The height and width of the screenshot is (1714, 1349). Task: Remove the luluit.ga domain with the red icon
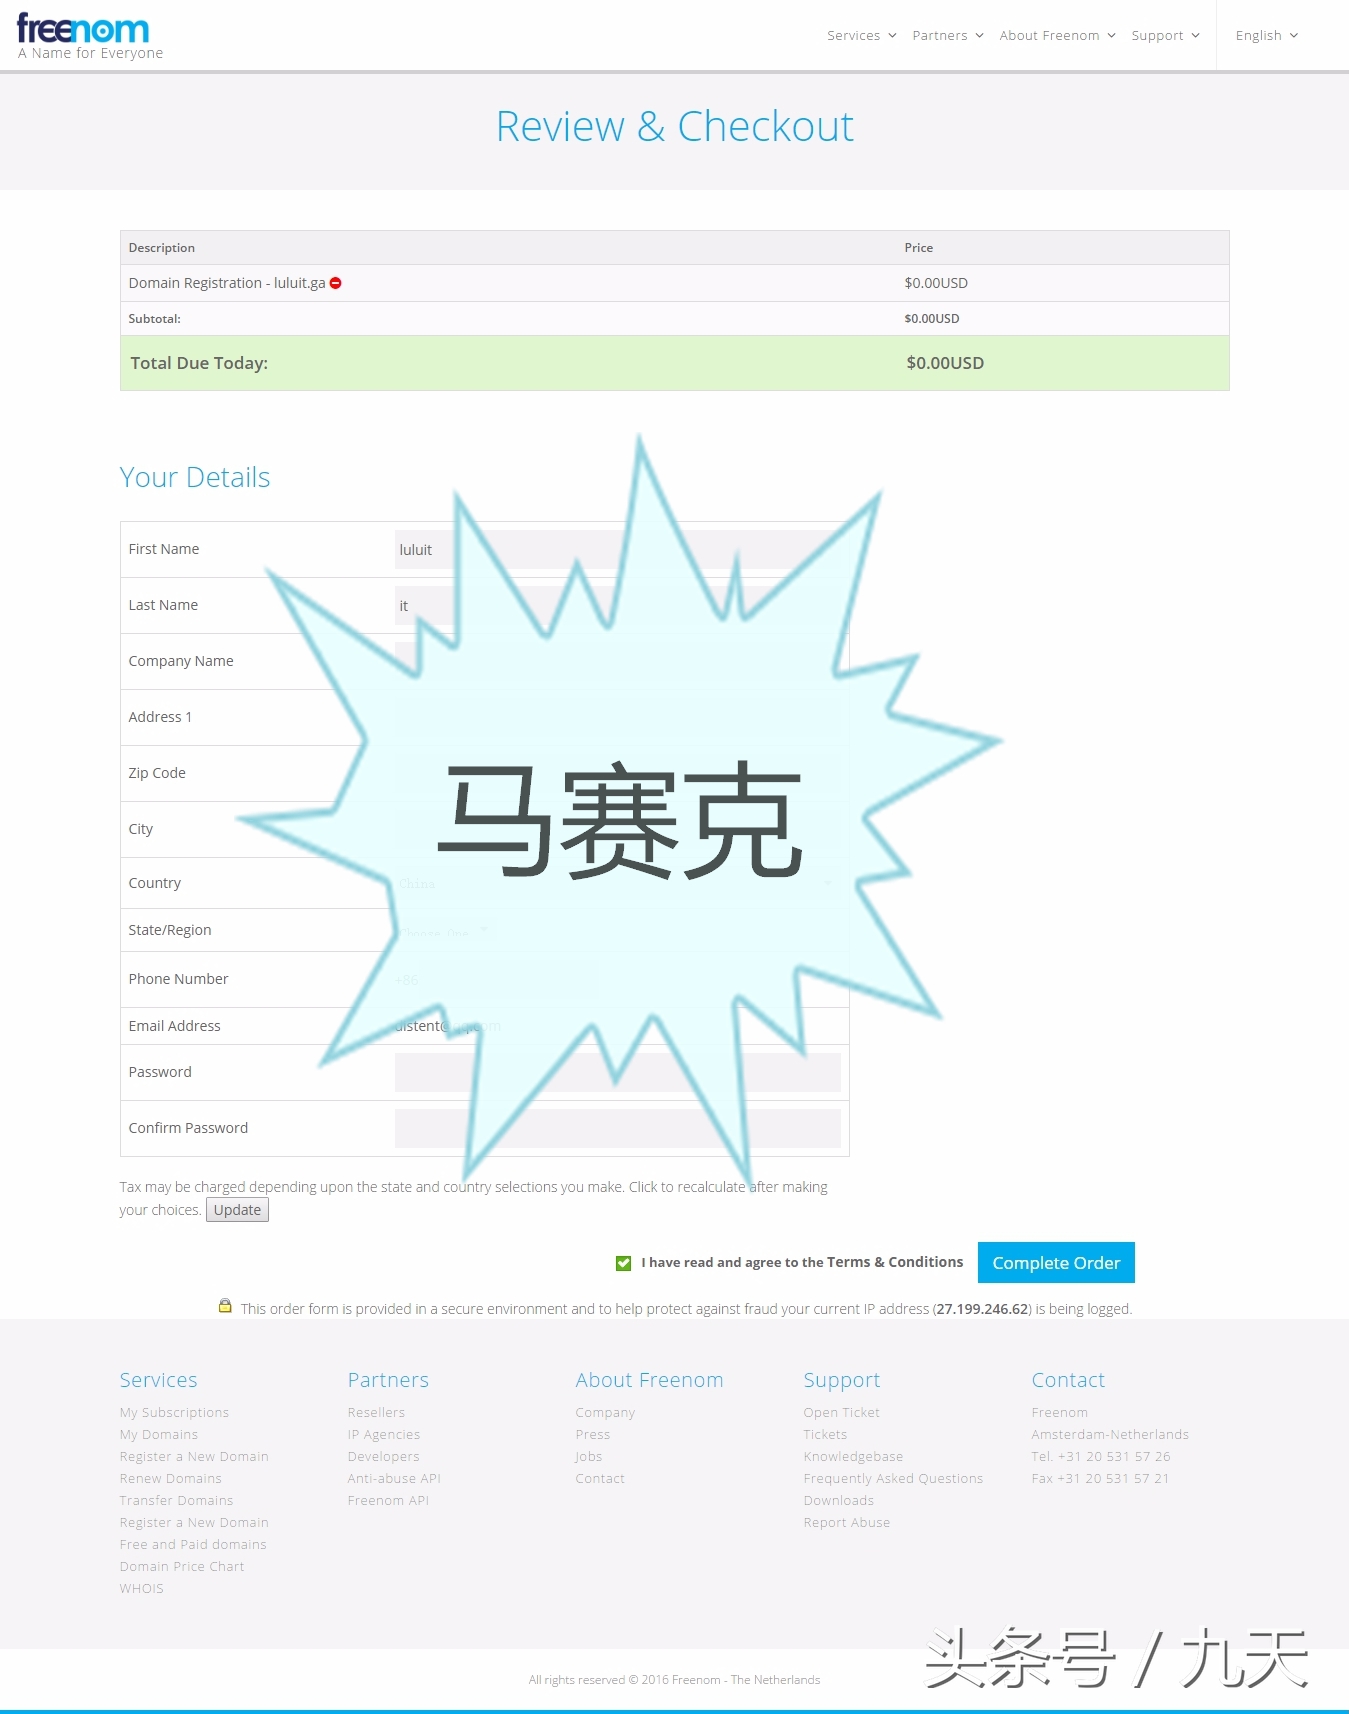click(336, 283)
